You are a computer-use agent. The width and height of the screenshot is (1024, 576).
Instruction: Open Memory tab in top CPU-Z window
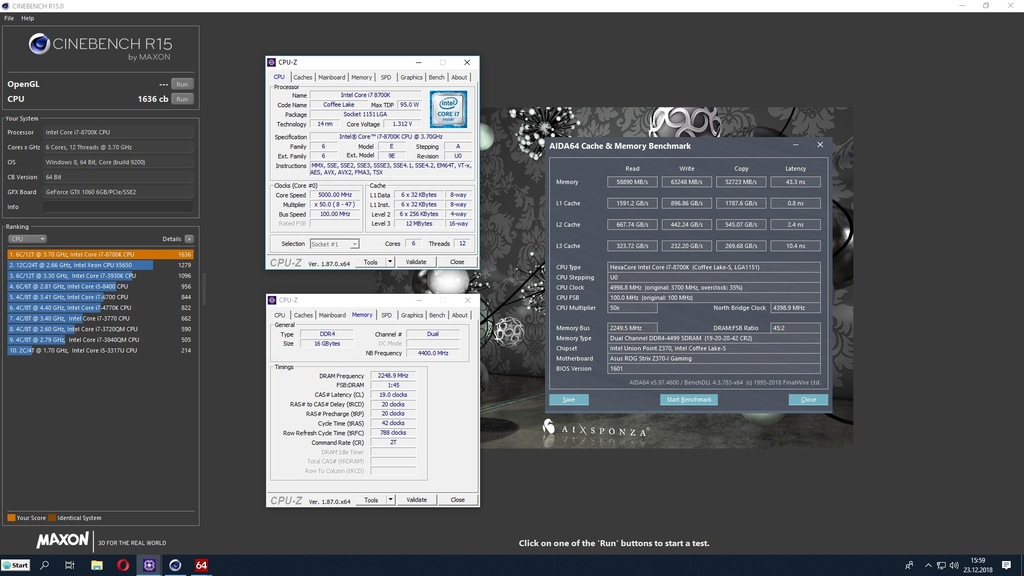click(x=361, y=78)
